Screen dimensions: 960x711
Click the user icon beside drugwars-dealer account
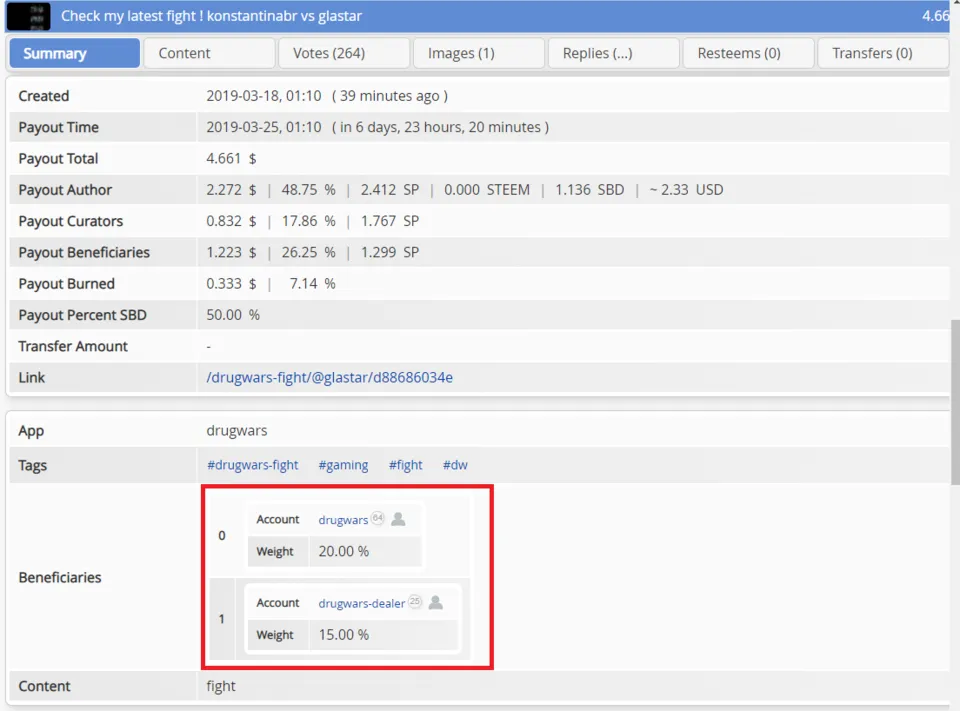(x=435, y=603)
